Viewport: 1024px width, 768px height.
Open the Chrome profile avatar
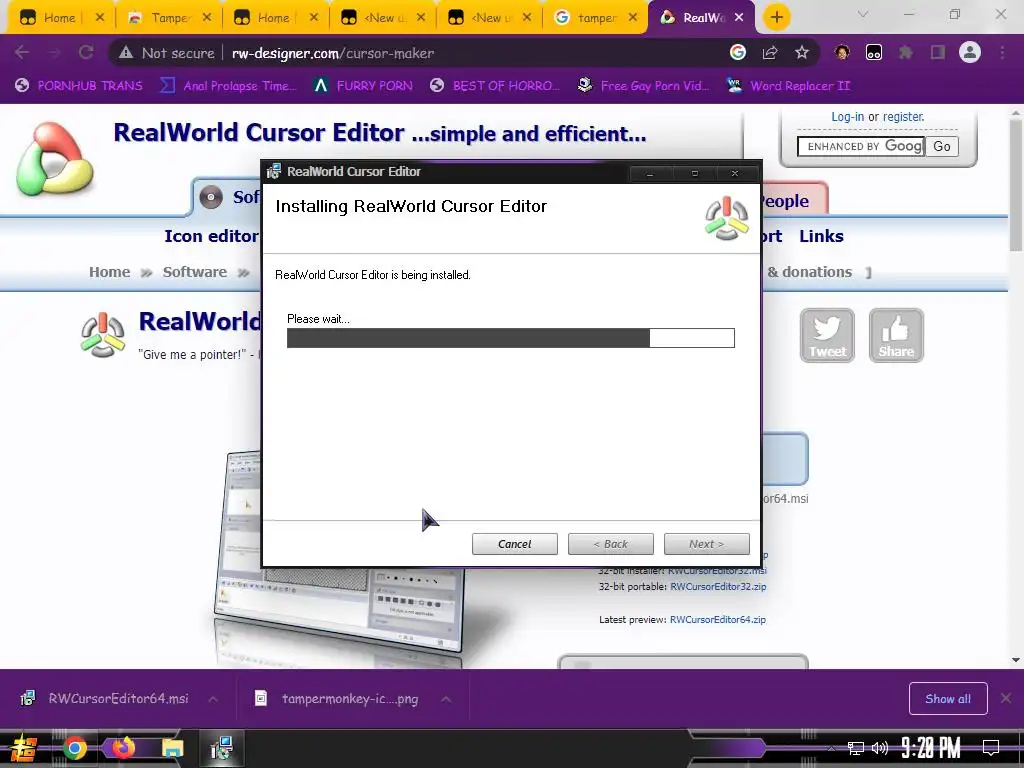pyautogui.click(x=970, y=52)
